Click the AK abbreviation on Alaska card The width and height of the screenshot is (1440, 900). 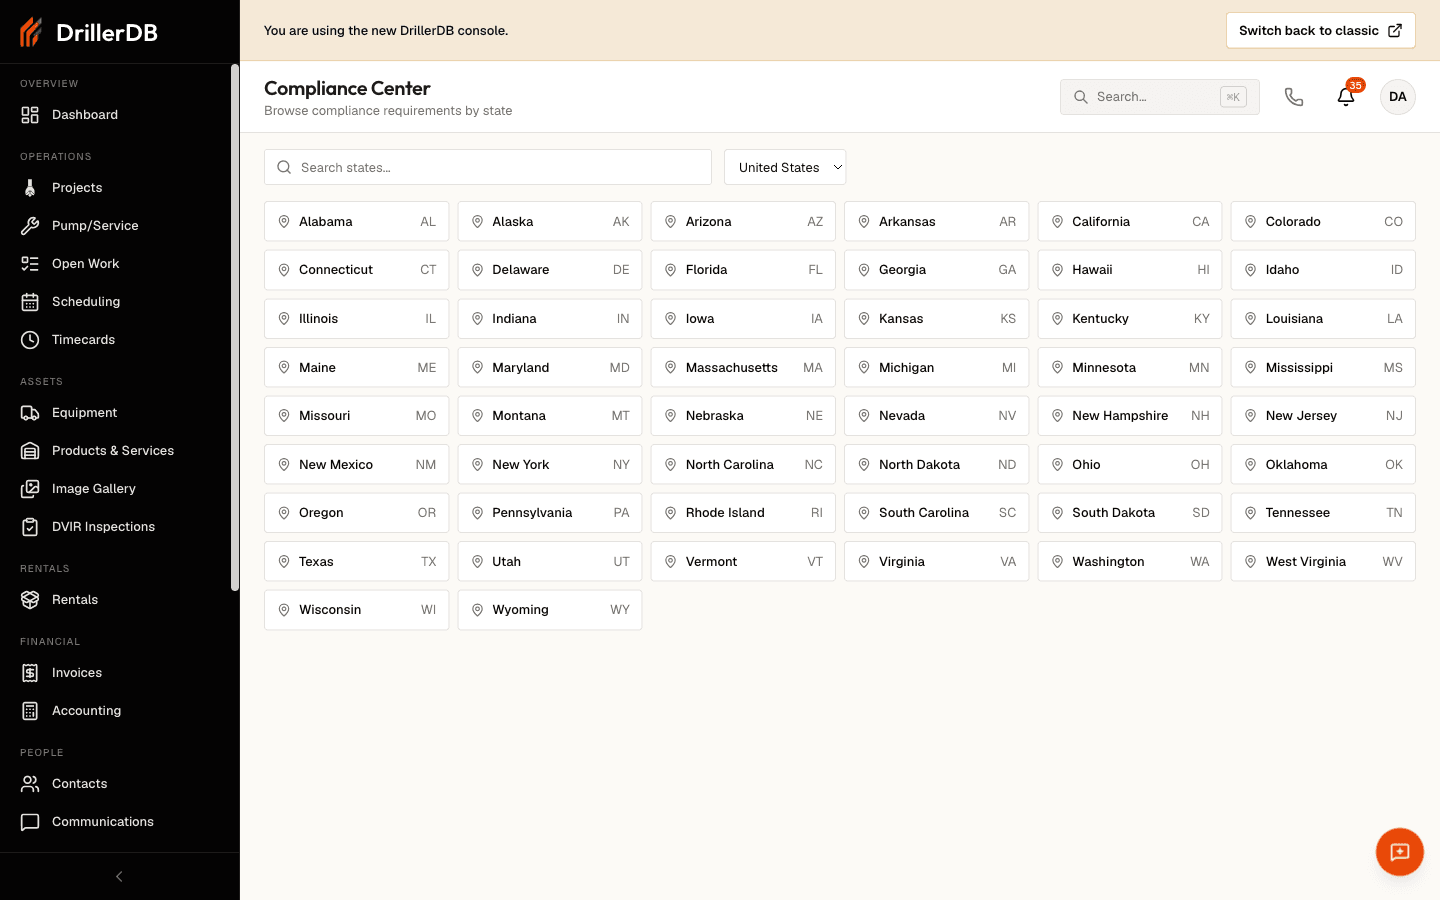pos(621,222)
